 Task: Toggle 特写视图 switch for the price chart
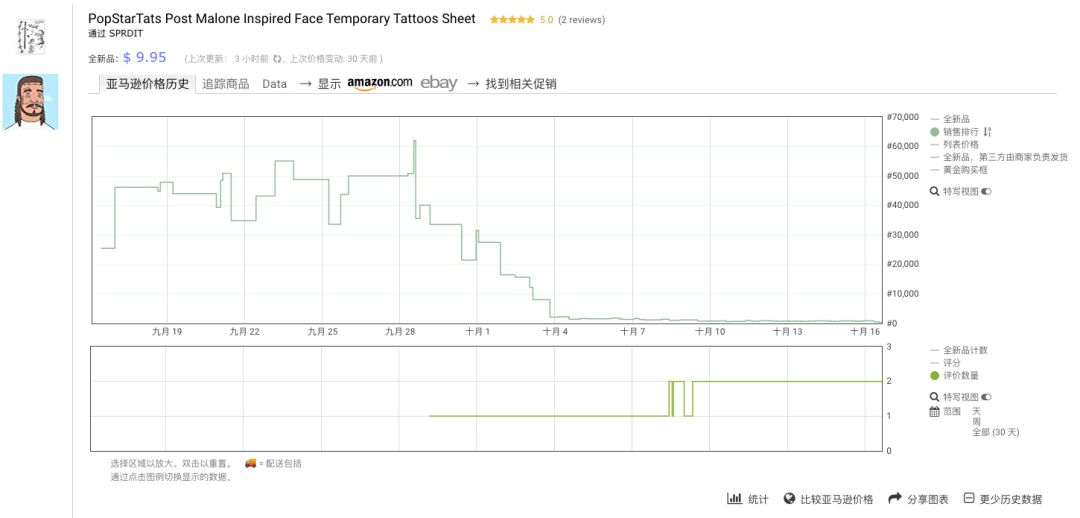987,191
